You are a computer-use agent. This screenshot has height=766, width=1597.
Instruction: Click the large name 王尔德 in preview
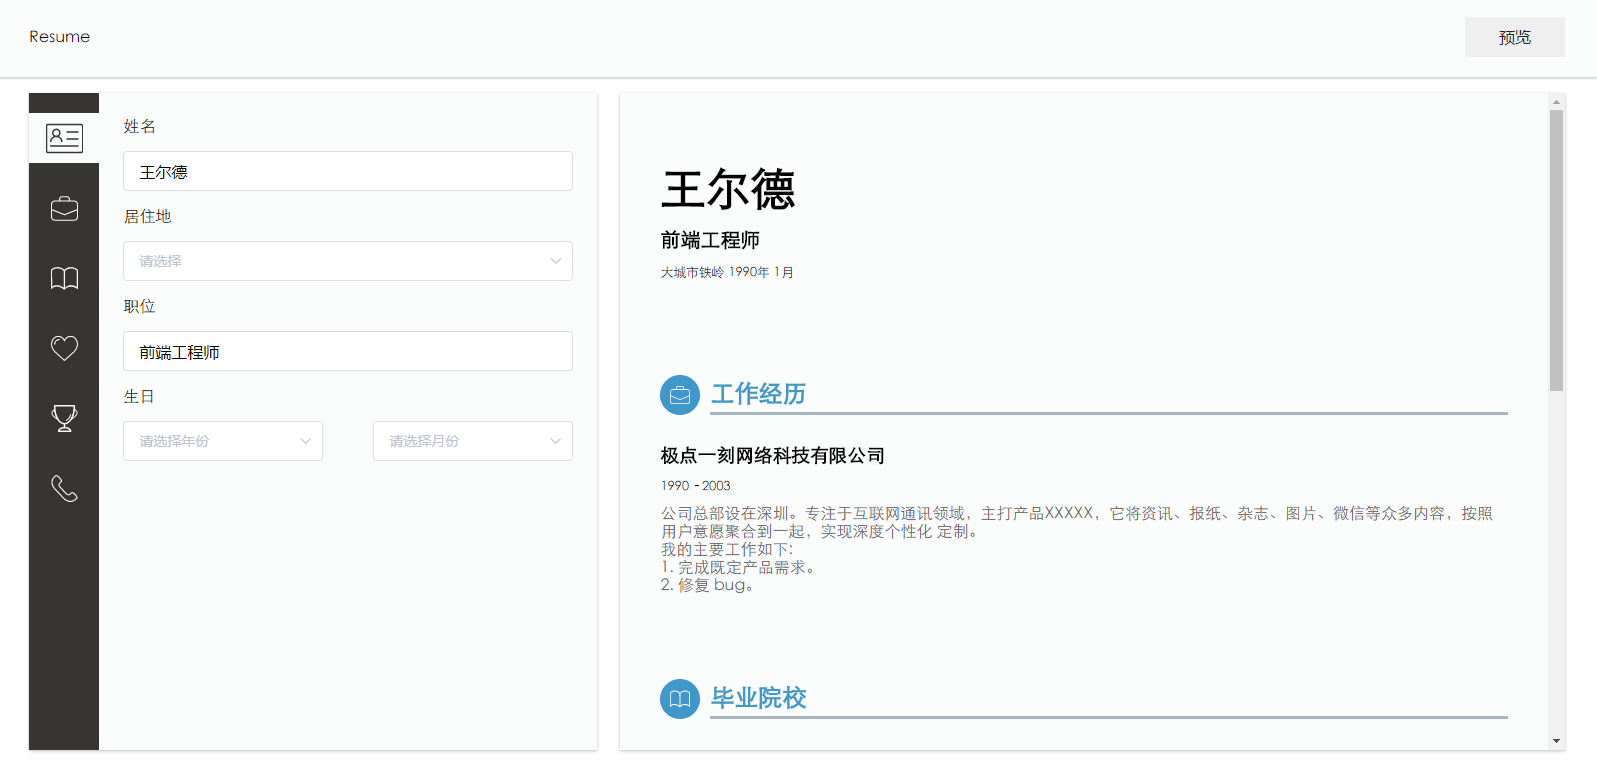(728, 189)
